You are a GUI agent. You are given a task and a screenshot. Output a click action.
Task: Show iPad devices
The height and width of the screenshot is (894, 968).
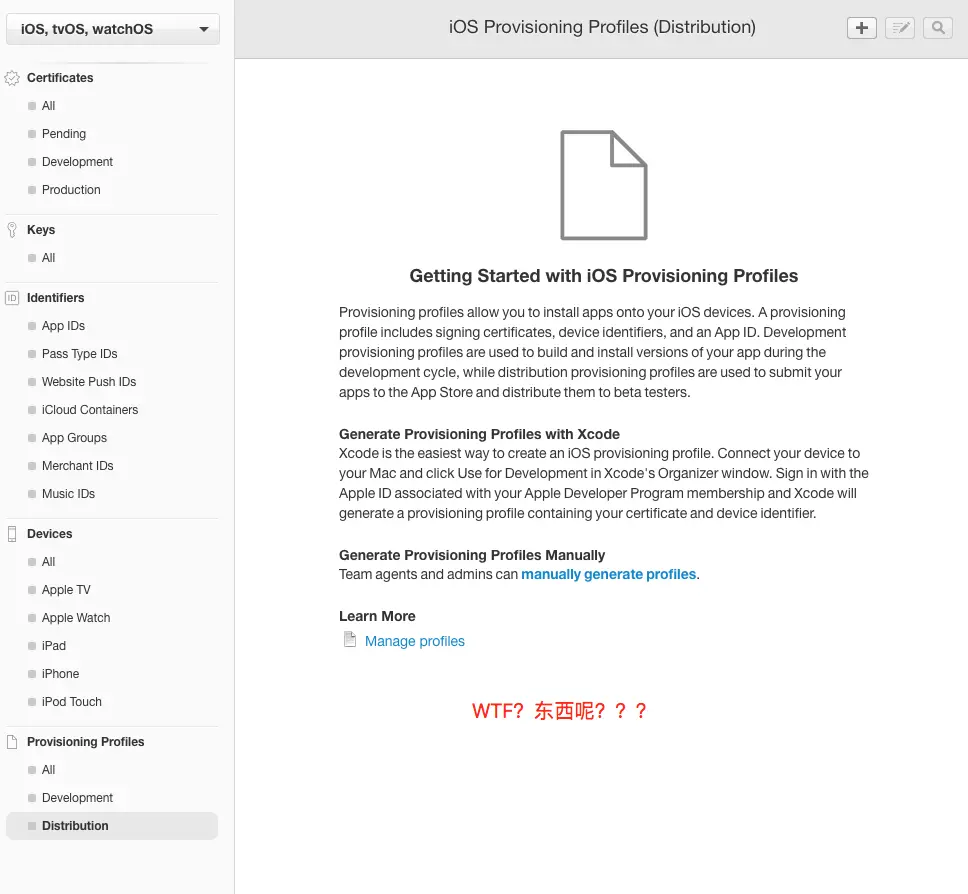click(x=54, y=646)
